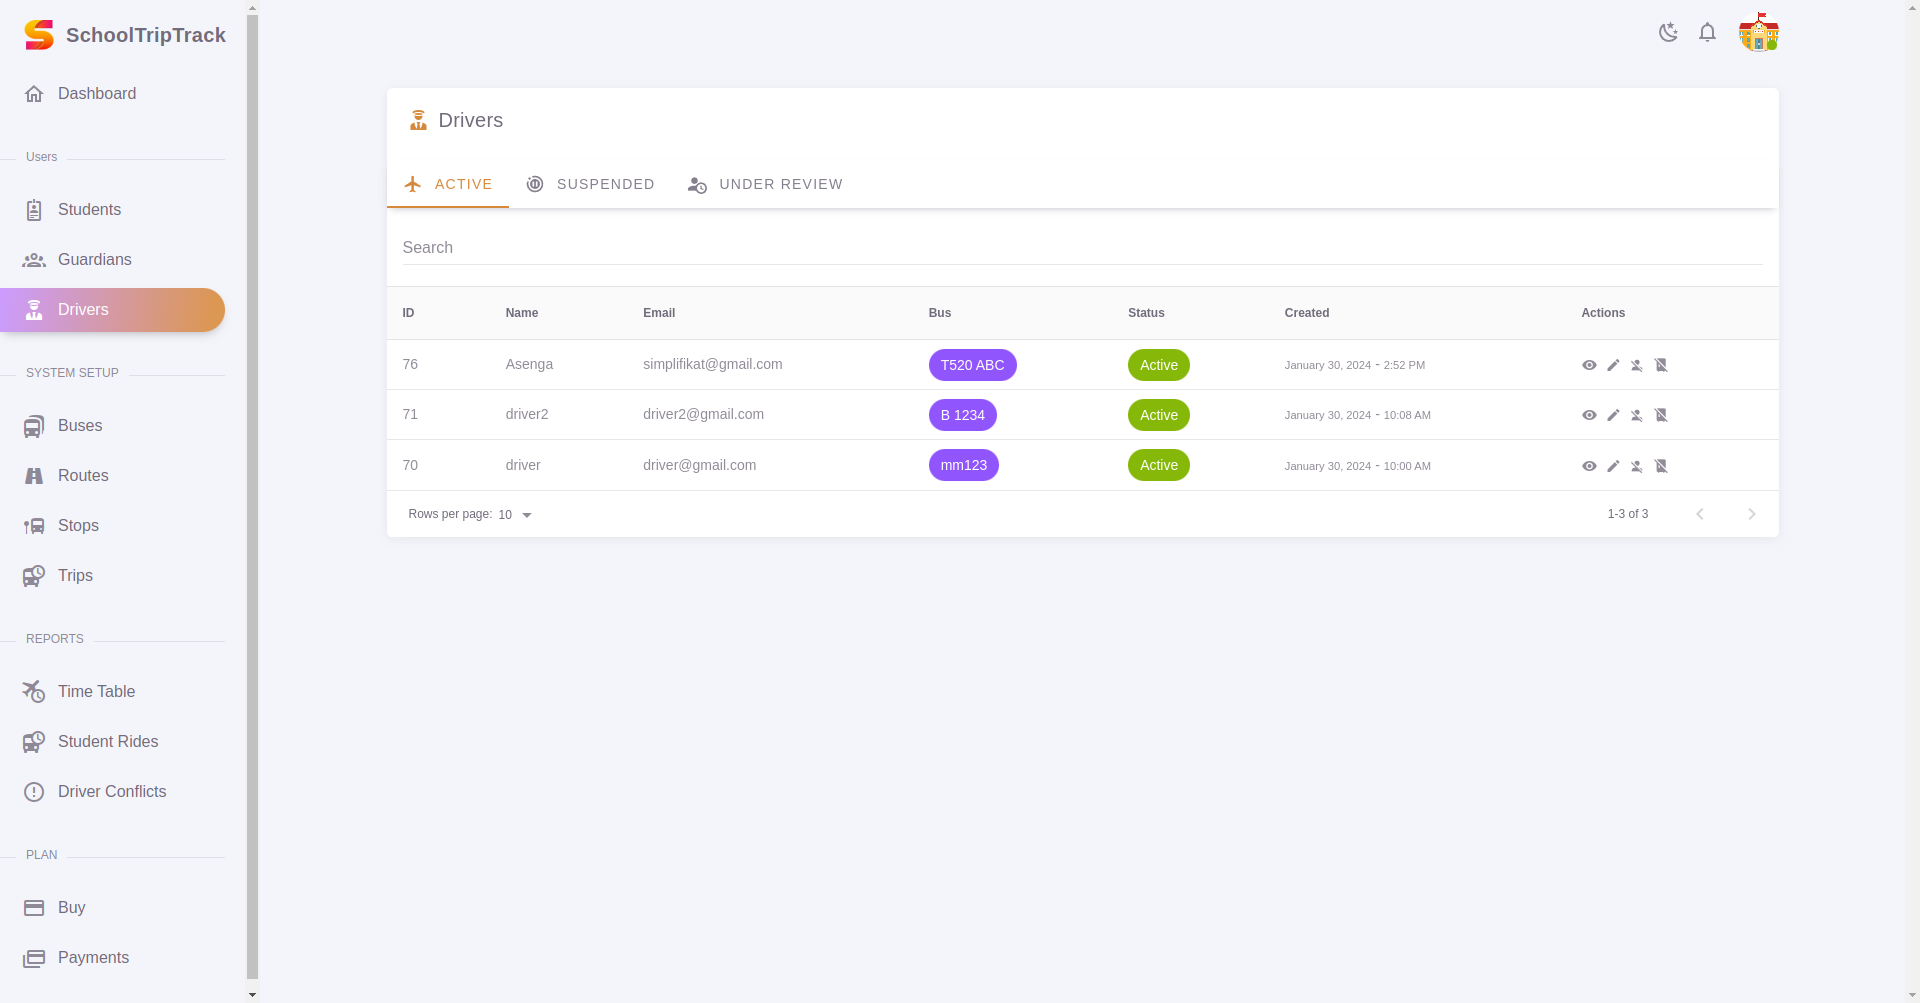Go to next page with the right chevron
The image size is (1920, 1003).
click(x=1751, y=514)
